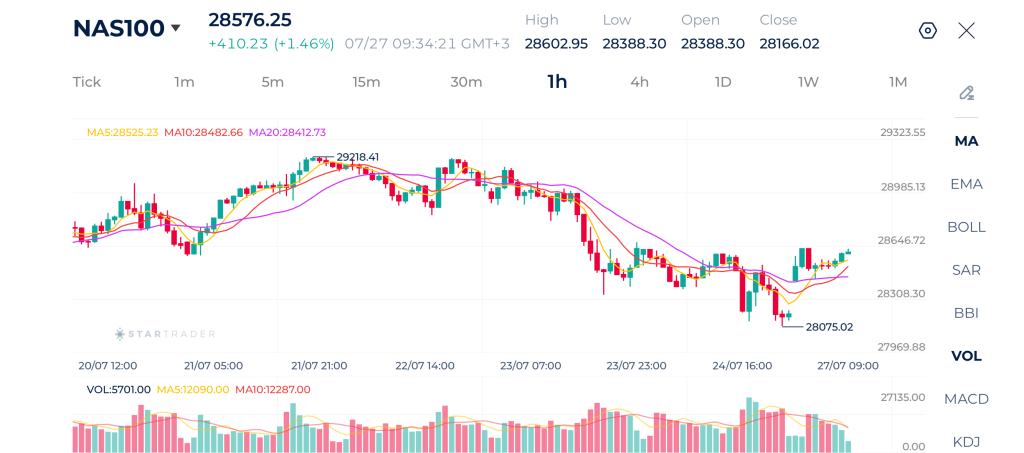This screenshot has width=1024, height=453.
Task: Switch to 1M monthly timeframe
Action: [898, 82]
